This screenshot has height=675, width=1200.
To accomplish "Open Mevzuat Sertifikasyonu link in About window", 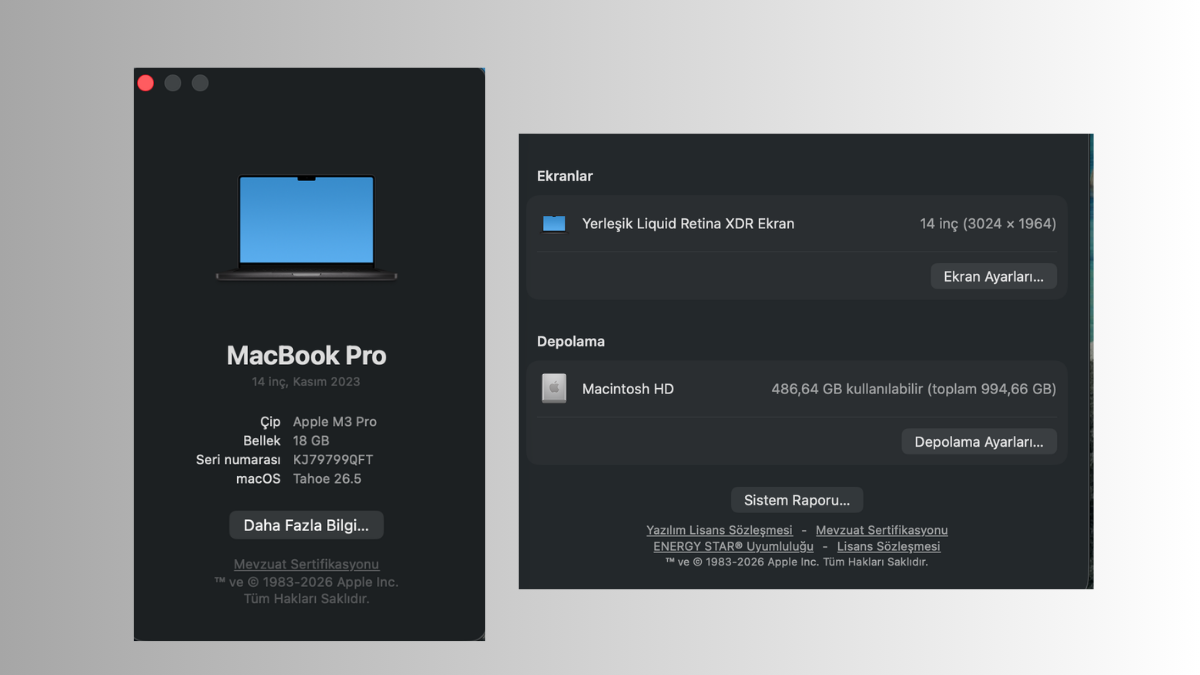I will click(x=306, y=565).
